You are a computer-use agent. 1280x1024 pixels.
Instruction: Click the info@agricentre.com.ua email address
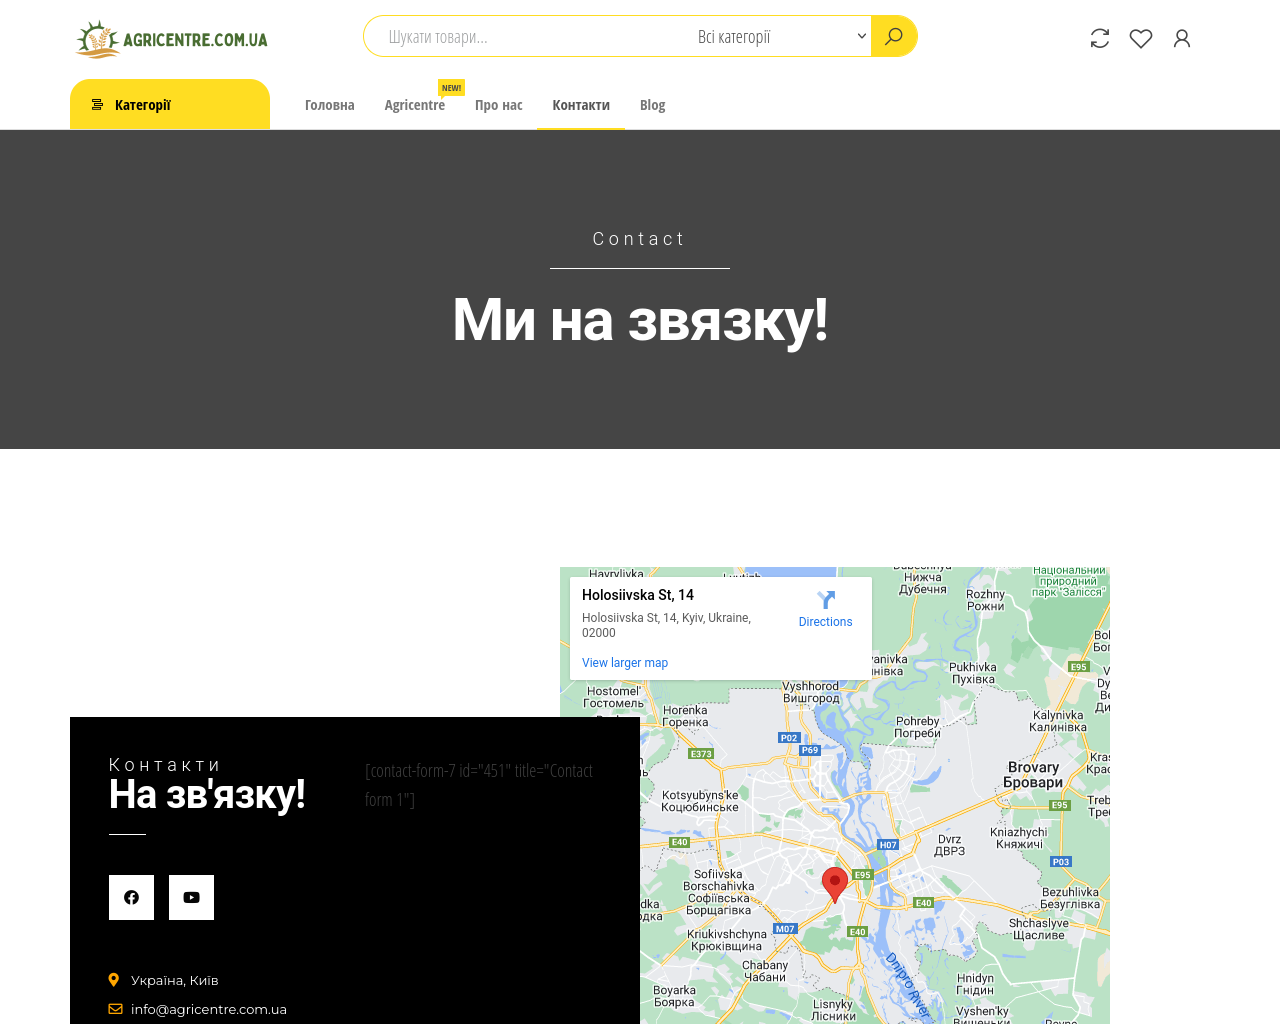(x=209, y=1009)
